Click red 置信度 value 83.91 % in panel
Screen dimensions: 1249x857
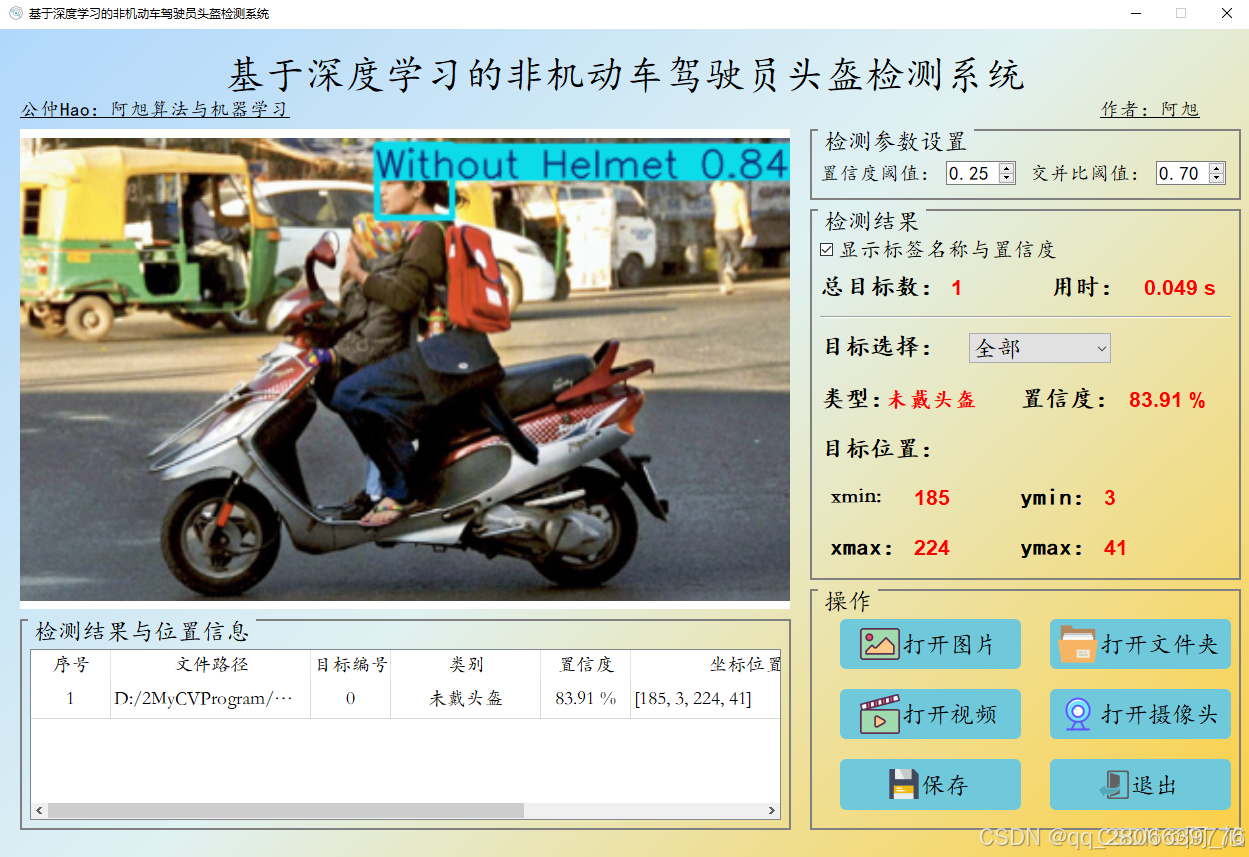tap(1167, 400)
